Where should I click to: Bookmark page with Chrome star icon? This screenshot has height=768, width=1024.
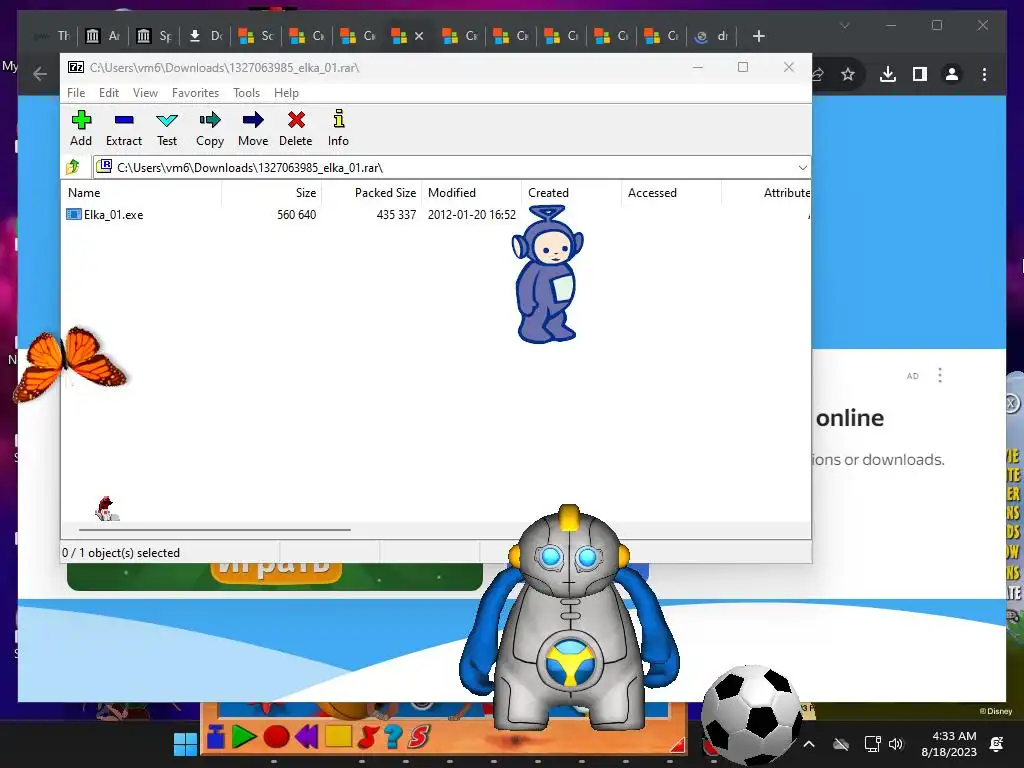pyautogui.click(x=848, y=74)
